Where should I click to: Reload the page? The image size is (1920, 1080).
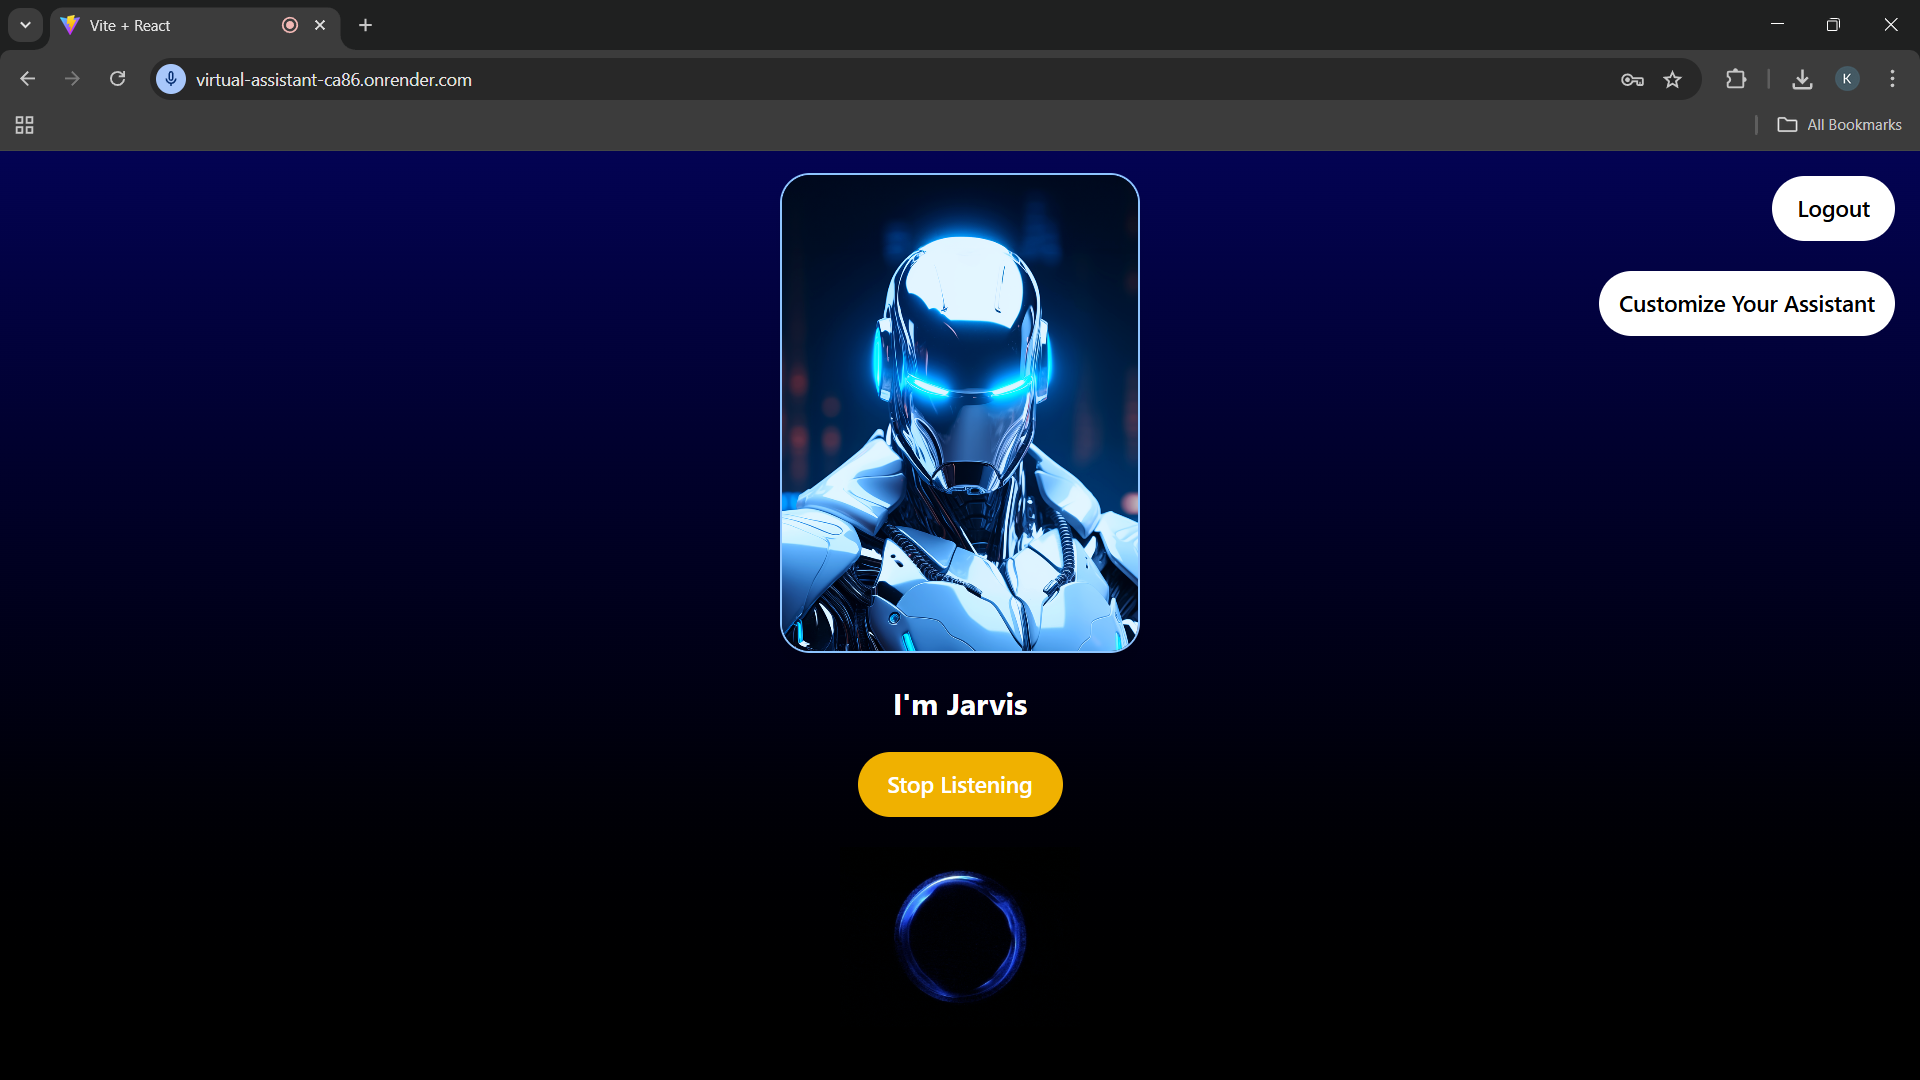(x=117, y=79)
